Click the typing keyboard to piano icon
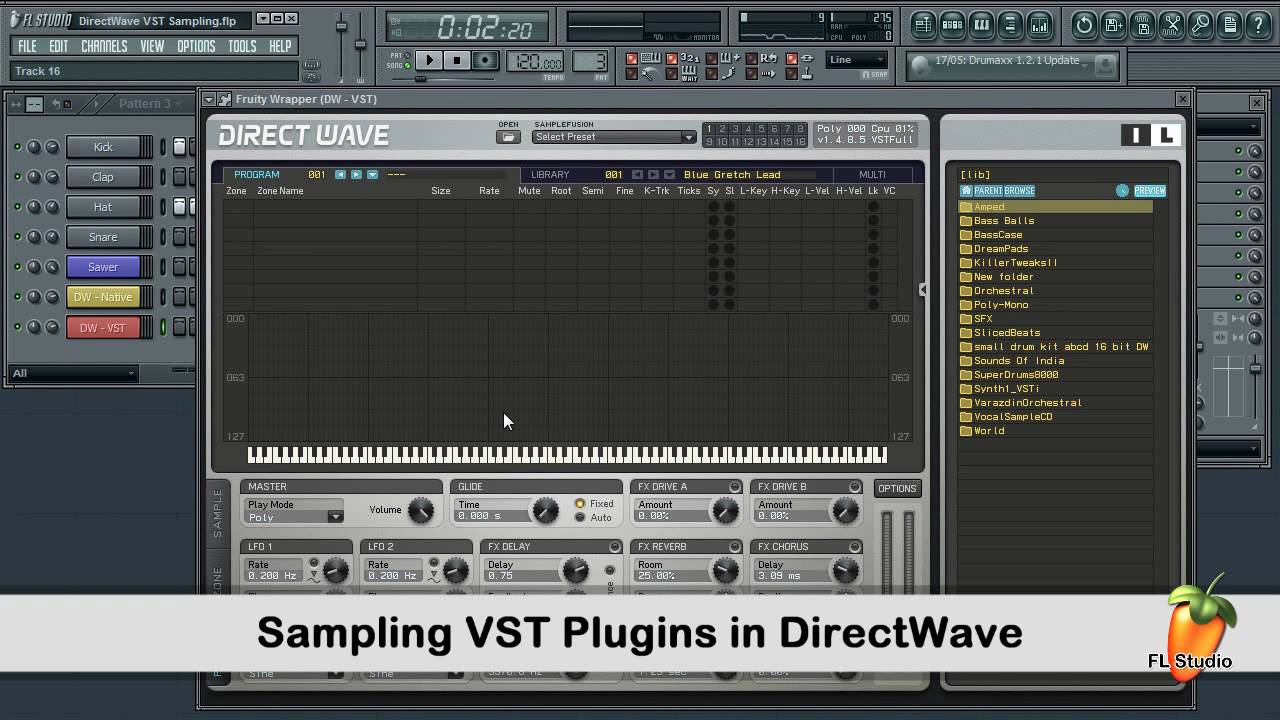1280x720 pixels. tap(651, 59)
